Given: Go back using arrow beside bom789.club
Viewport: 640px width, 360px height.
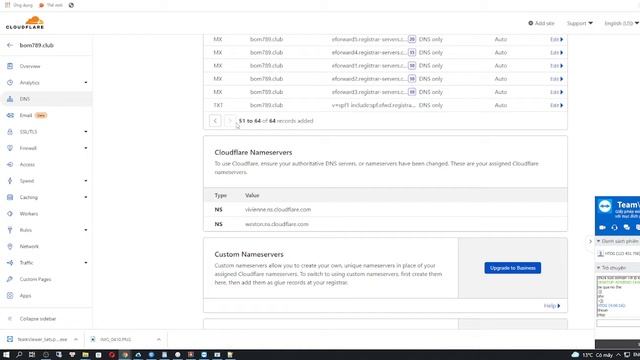Looking at the screenshot, I should (10, 45).
